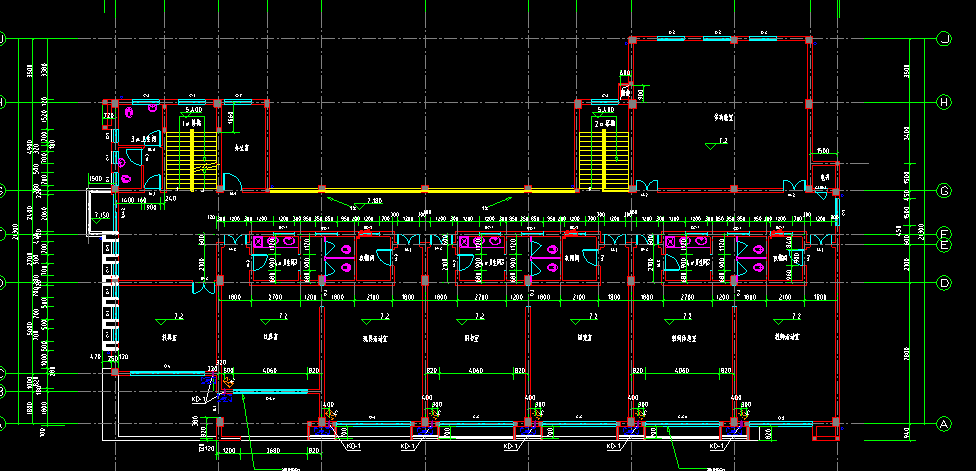This screenshot has width=976, height=471.
Task: Select the fully visible axis bubble J
Action: [x=944, y=39]
